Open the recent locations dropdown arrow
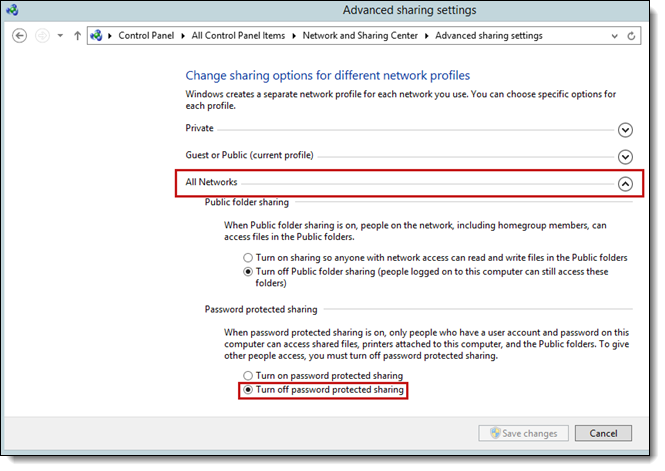The image size is (665, 471). pyautogui.click(x=60, y=36)
